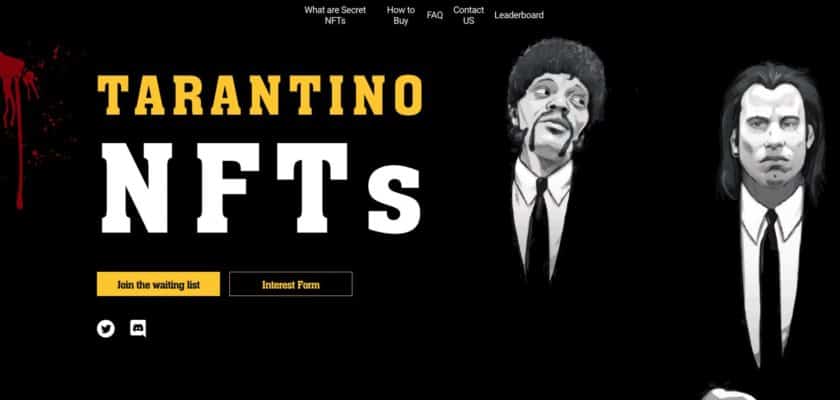Click the yellow TARANTINO headline

tap(259, 95)
